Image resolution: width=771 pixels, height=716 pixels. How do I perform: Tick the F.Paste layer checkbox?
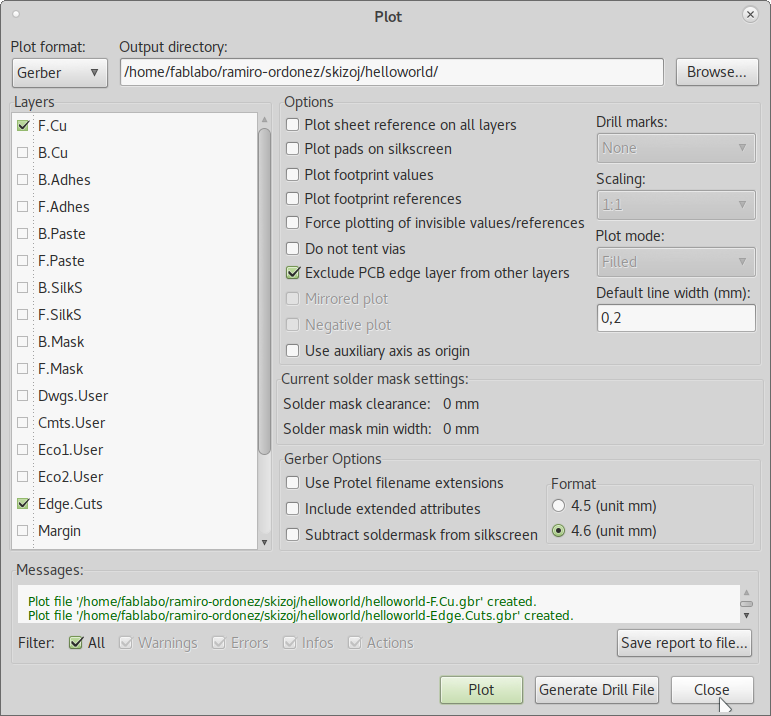click(x=23, y=261)
